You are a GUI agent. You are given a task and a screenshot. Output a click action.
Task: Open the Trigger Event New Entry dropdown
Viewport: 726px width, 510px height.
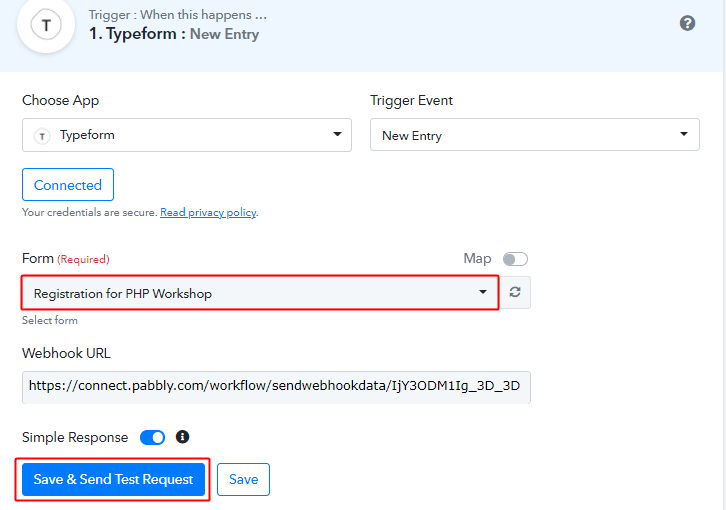tap(535, 135)
